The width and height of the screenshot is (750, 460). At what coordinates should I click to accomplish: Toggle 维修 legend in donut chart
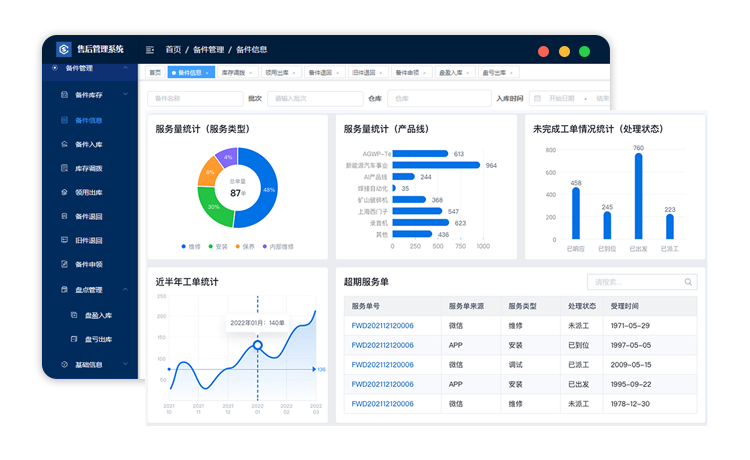pos(191,247)
